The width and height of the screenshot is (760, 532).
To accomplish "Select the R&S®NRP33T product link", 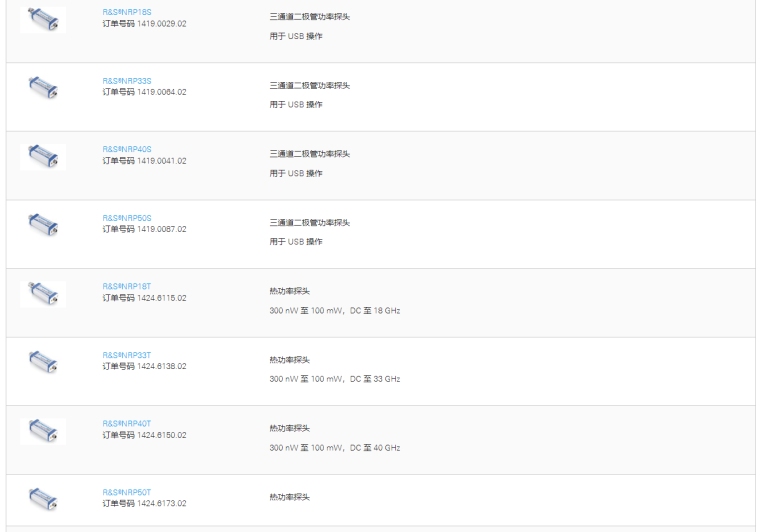I will coord(126,355).
